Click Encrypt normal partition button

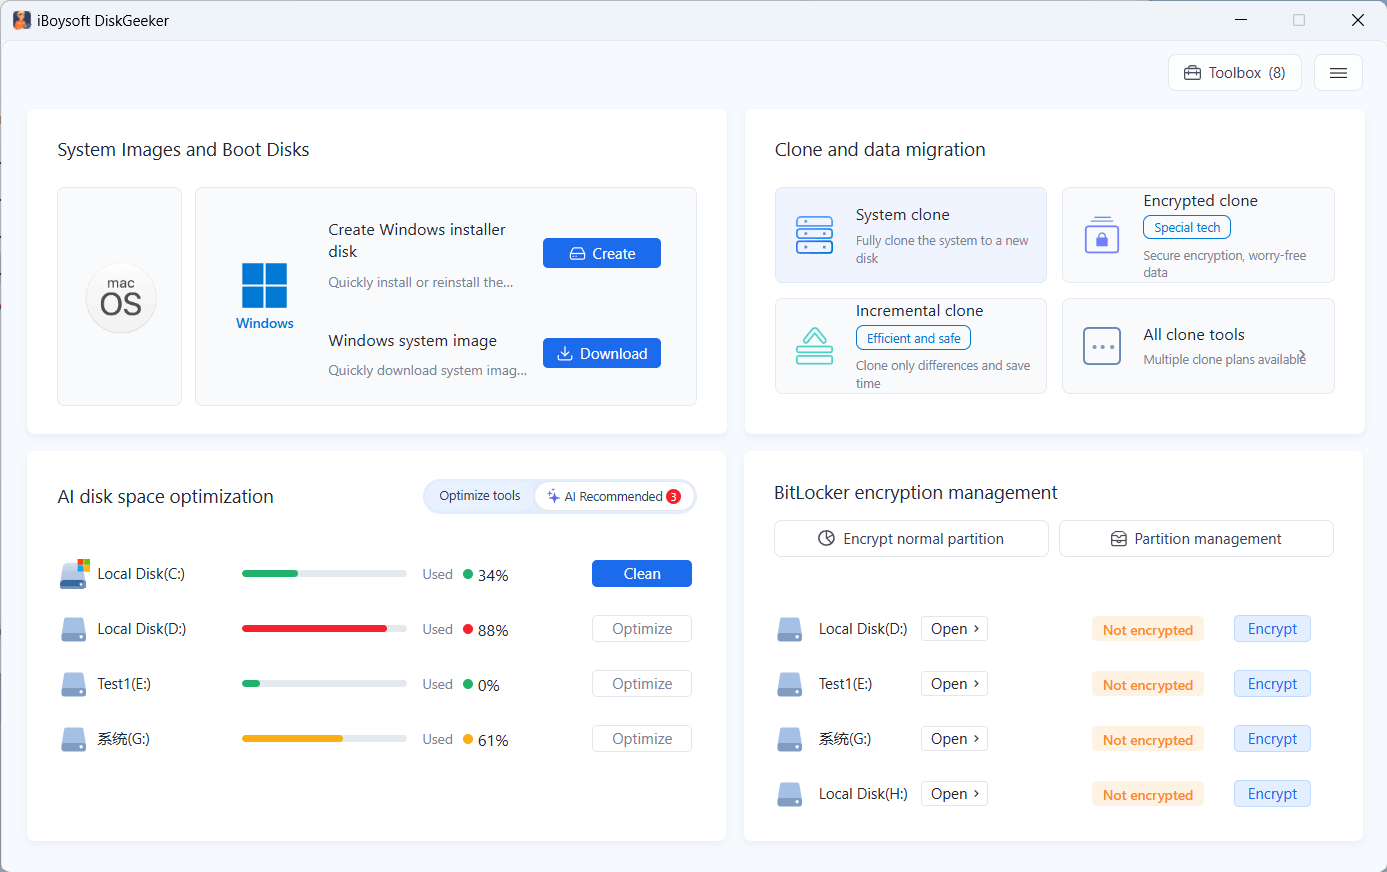click(911, 538)
